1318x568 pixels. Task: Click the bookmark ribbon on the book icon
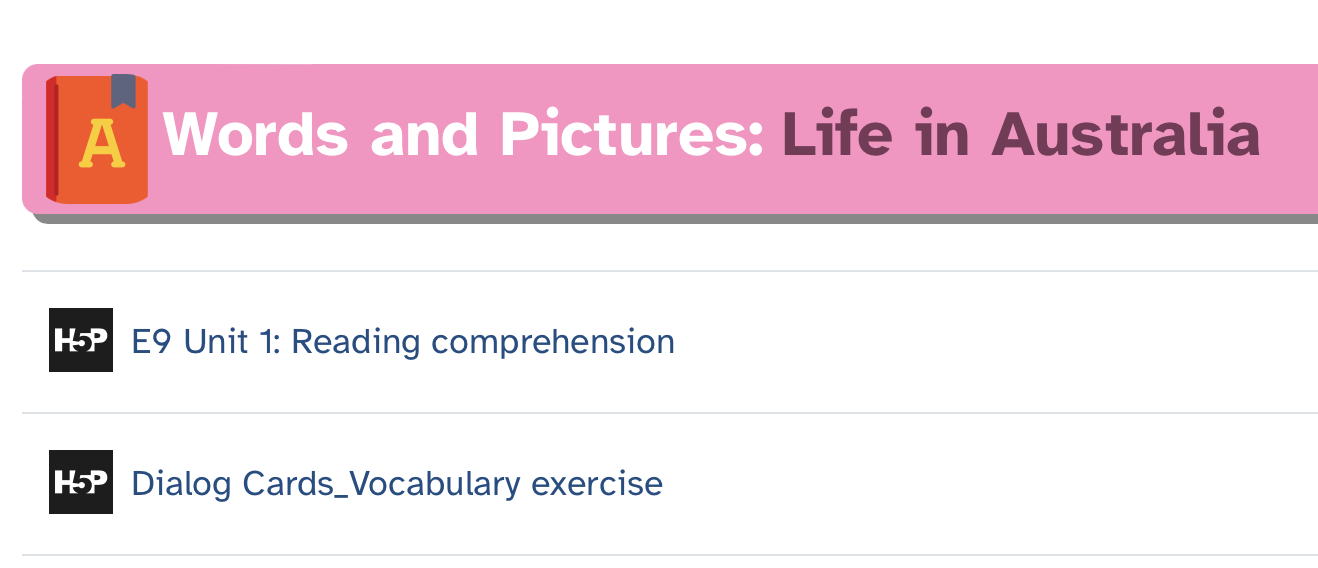point(123,90)
